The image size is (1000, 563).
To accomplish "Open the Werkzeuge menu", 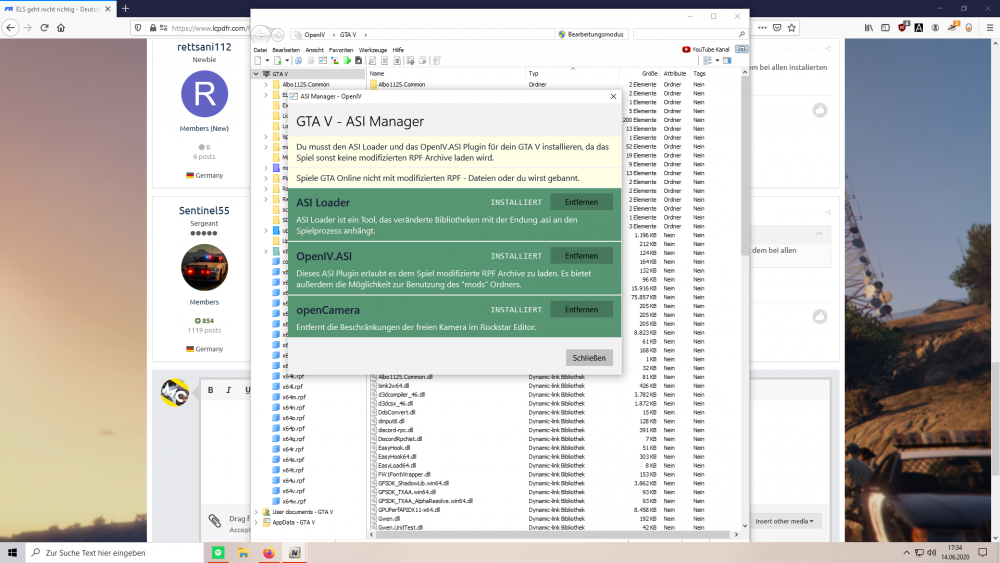I will [x=372, y=49].
